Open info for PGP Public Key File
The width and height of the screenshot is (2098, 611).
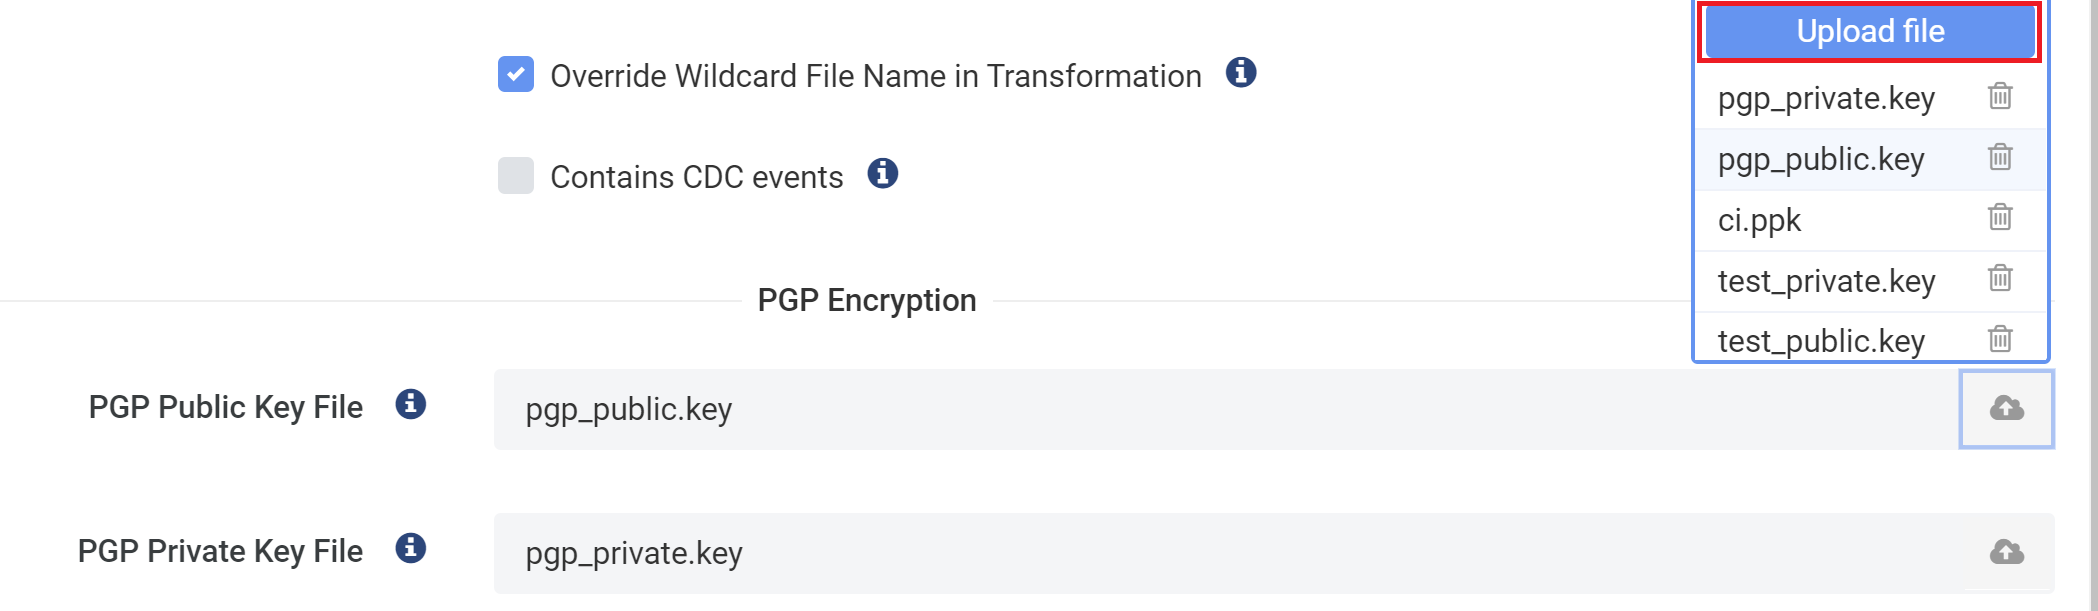tap(409, 405)
